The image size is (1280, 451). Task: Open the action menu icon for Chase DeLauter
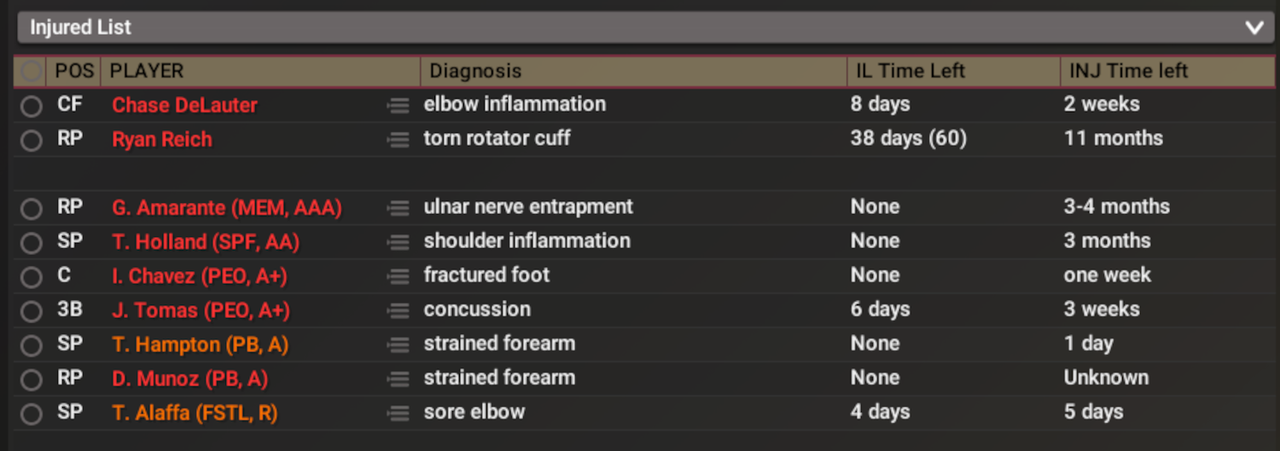click(398, 105)
